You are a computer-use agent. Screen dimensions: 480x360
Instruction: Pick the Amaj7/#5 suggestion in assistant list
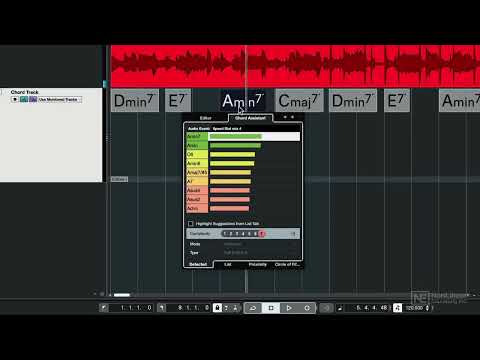click(x=243, y=172)
